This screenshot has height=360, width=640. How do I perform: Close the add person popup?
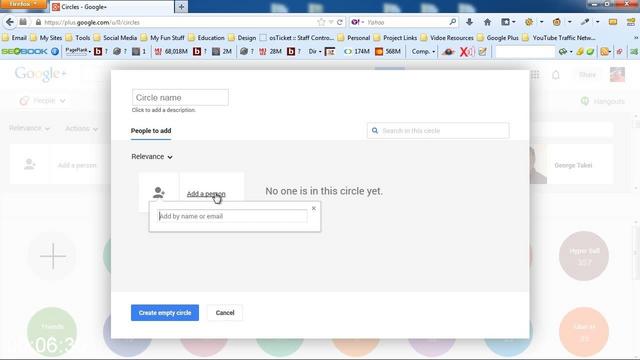tap(313, 209)
